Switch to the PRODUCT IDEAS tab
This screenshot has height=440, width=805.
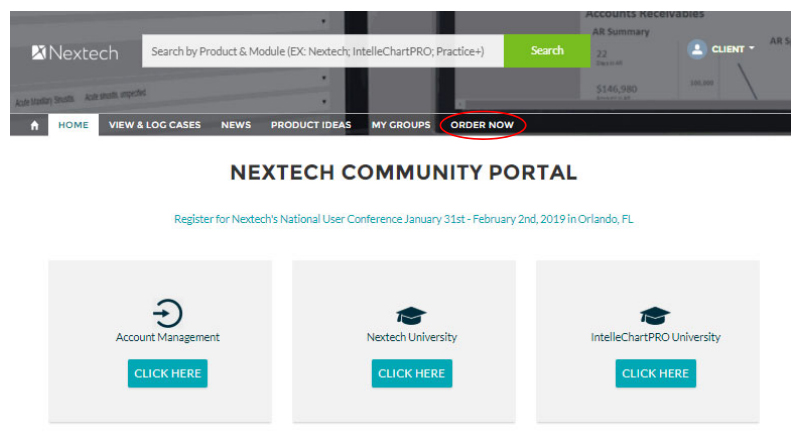[x=311, y=125]
